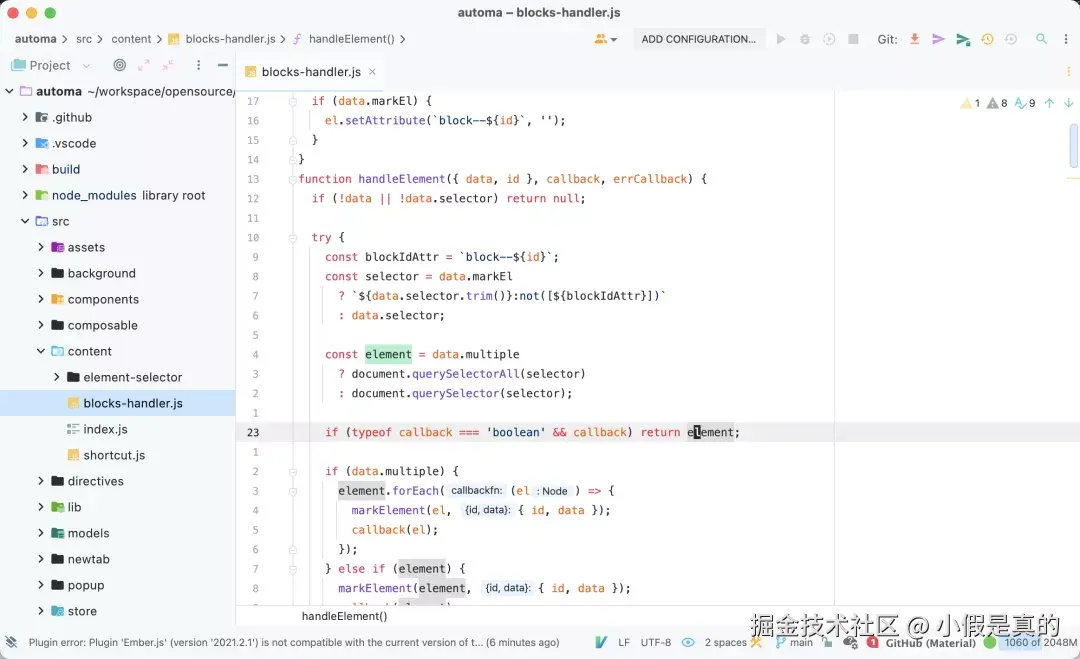Viewport: 1080px width, 659px height.
Task: Click the run play button in toolbar
Action: click(x=780, y=39)
